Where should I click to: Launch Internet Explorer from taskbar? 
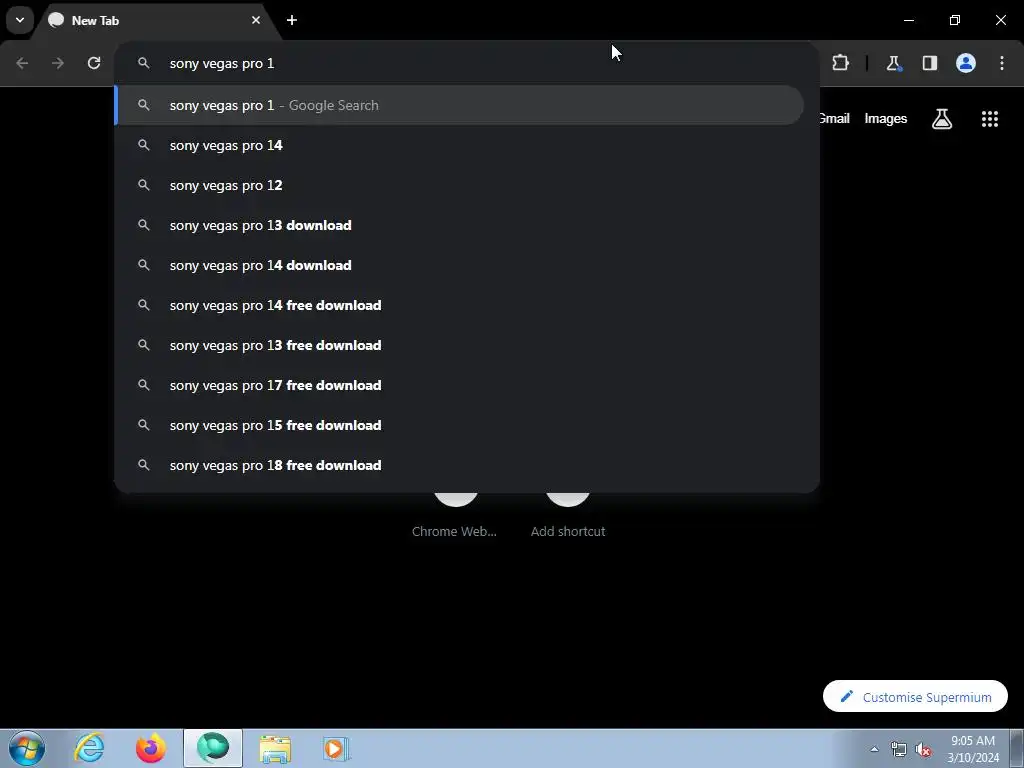[89, 748]
